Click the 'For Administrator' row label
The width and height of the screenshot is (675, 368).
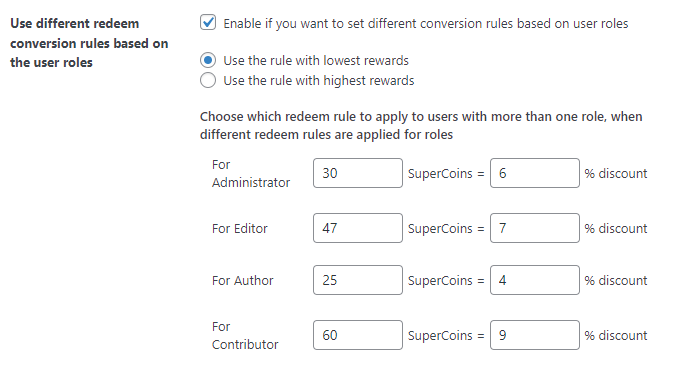(251, 173)
